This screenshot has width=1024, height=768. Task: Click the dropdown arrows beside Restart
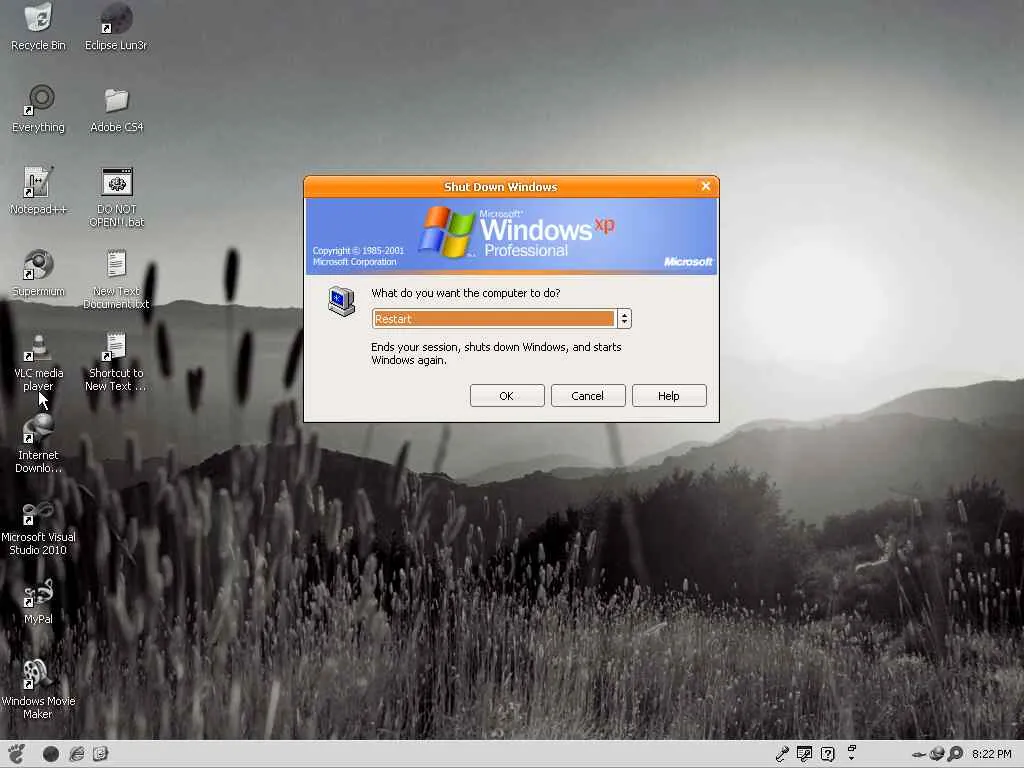624,319
